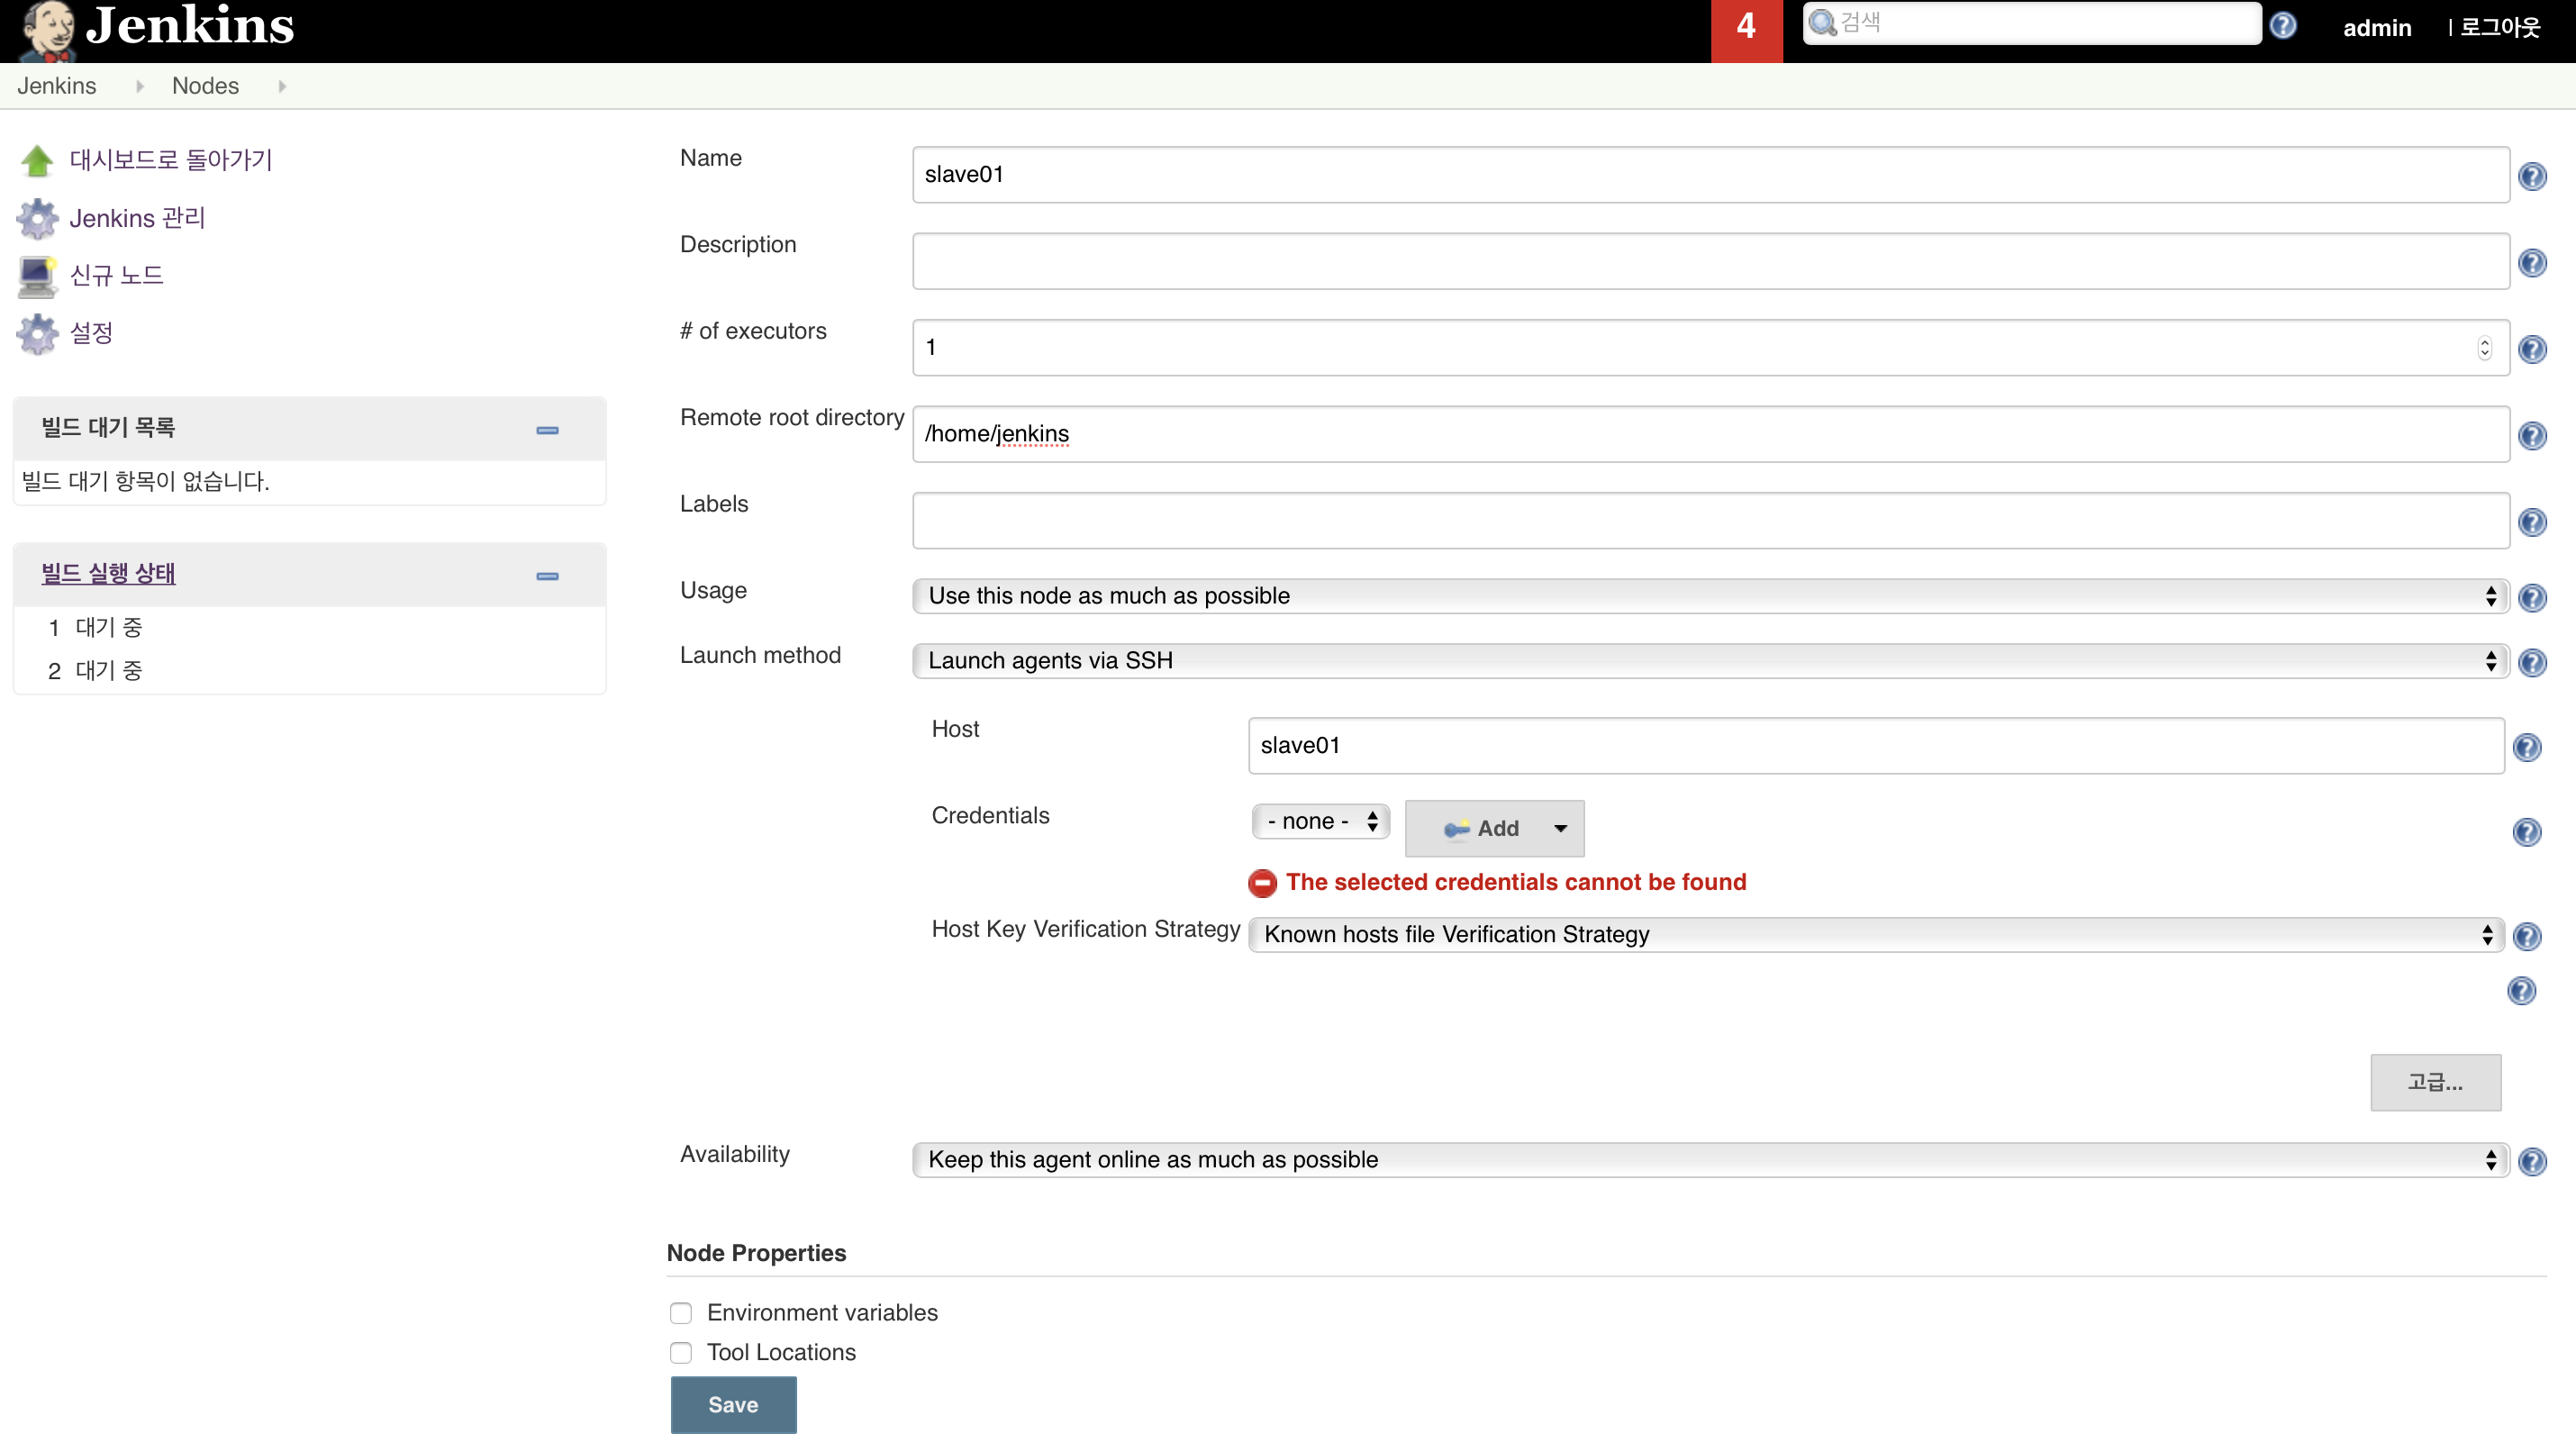Click Nodes in the breadcrumb

[205, 86]
